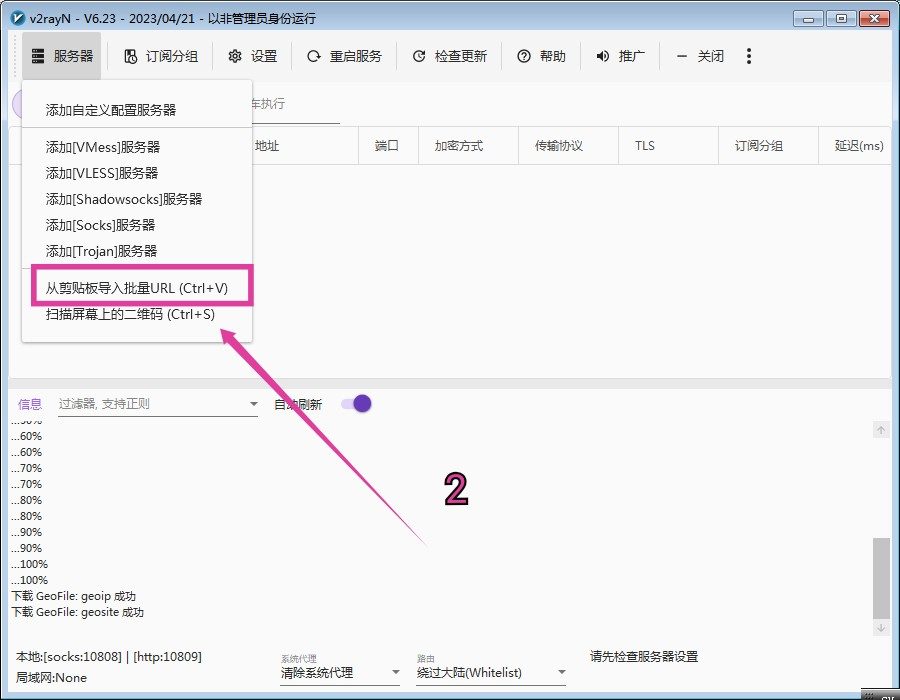Click the scroll-to-top arrow in log panel
The height and width of the screenshot is (700, 900).
(880, 430)
